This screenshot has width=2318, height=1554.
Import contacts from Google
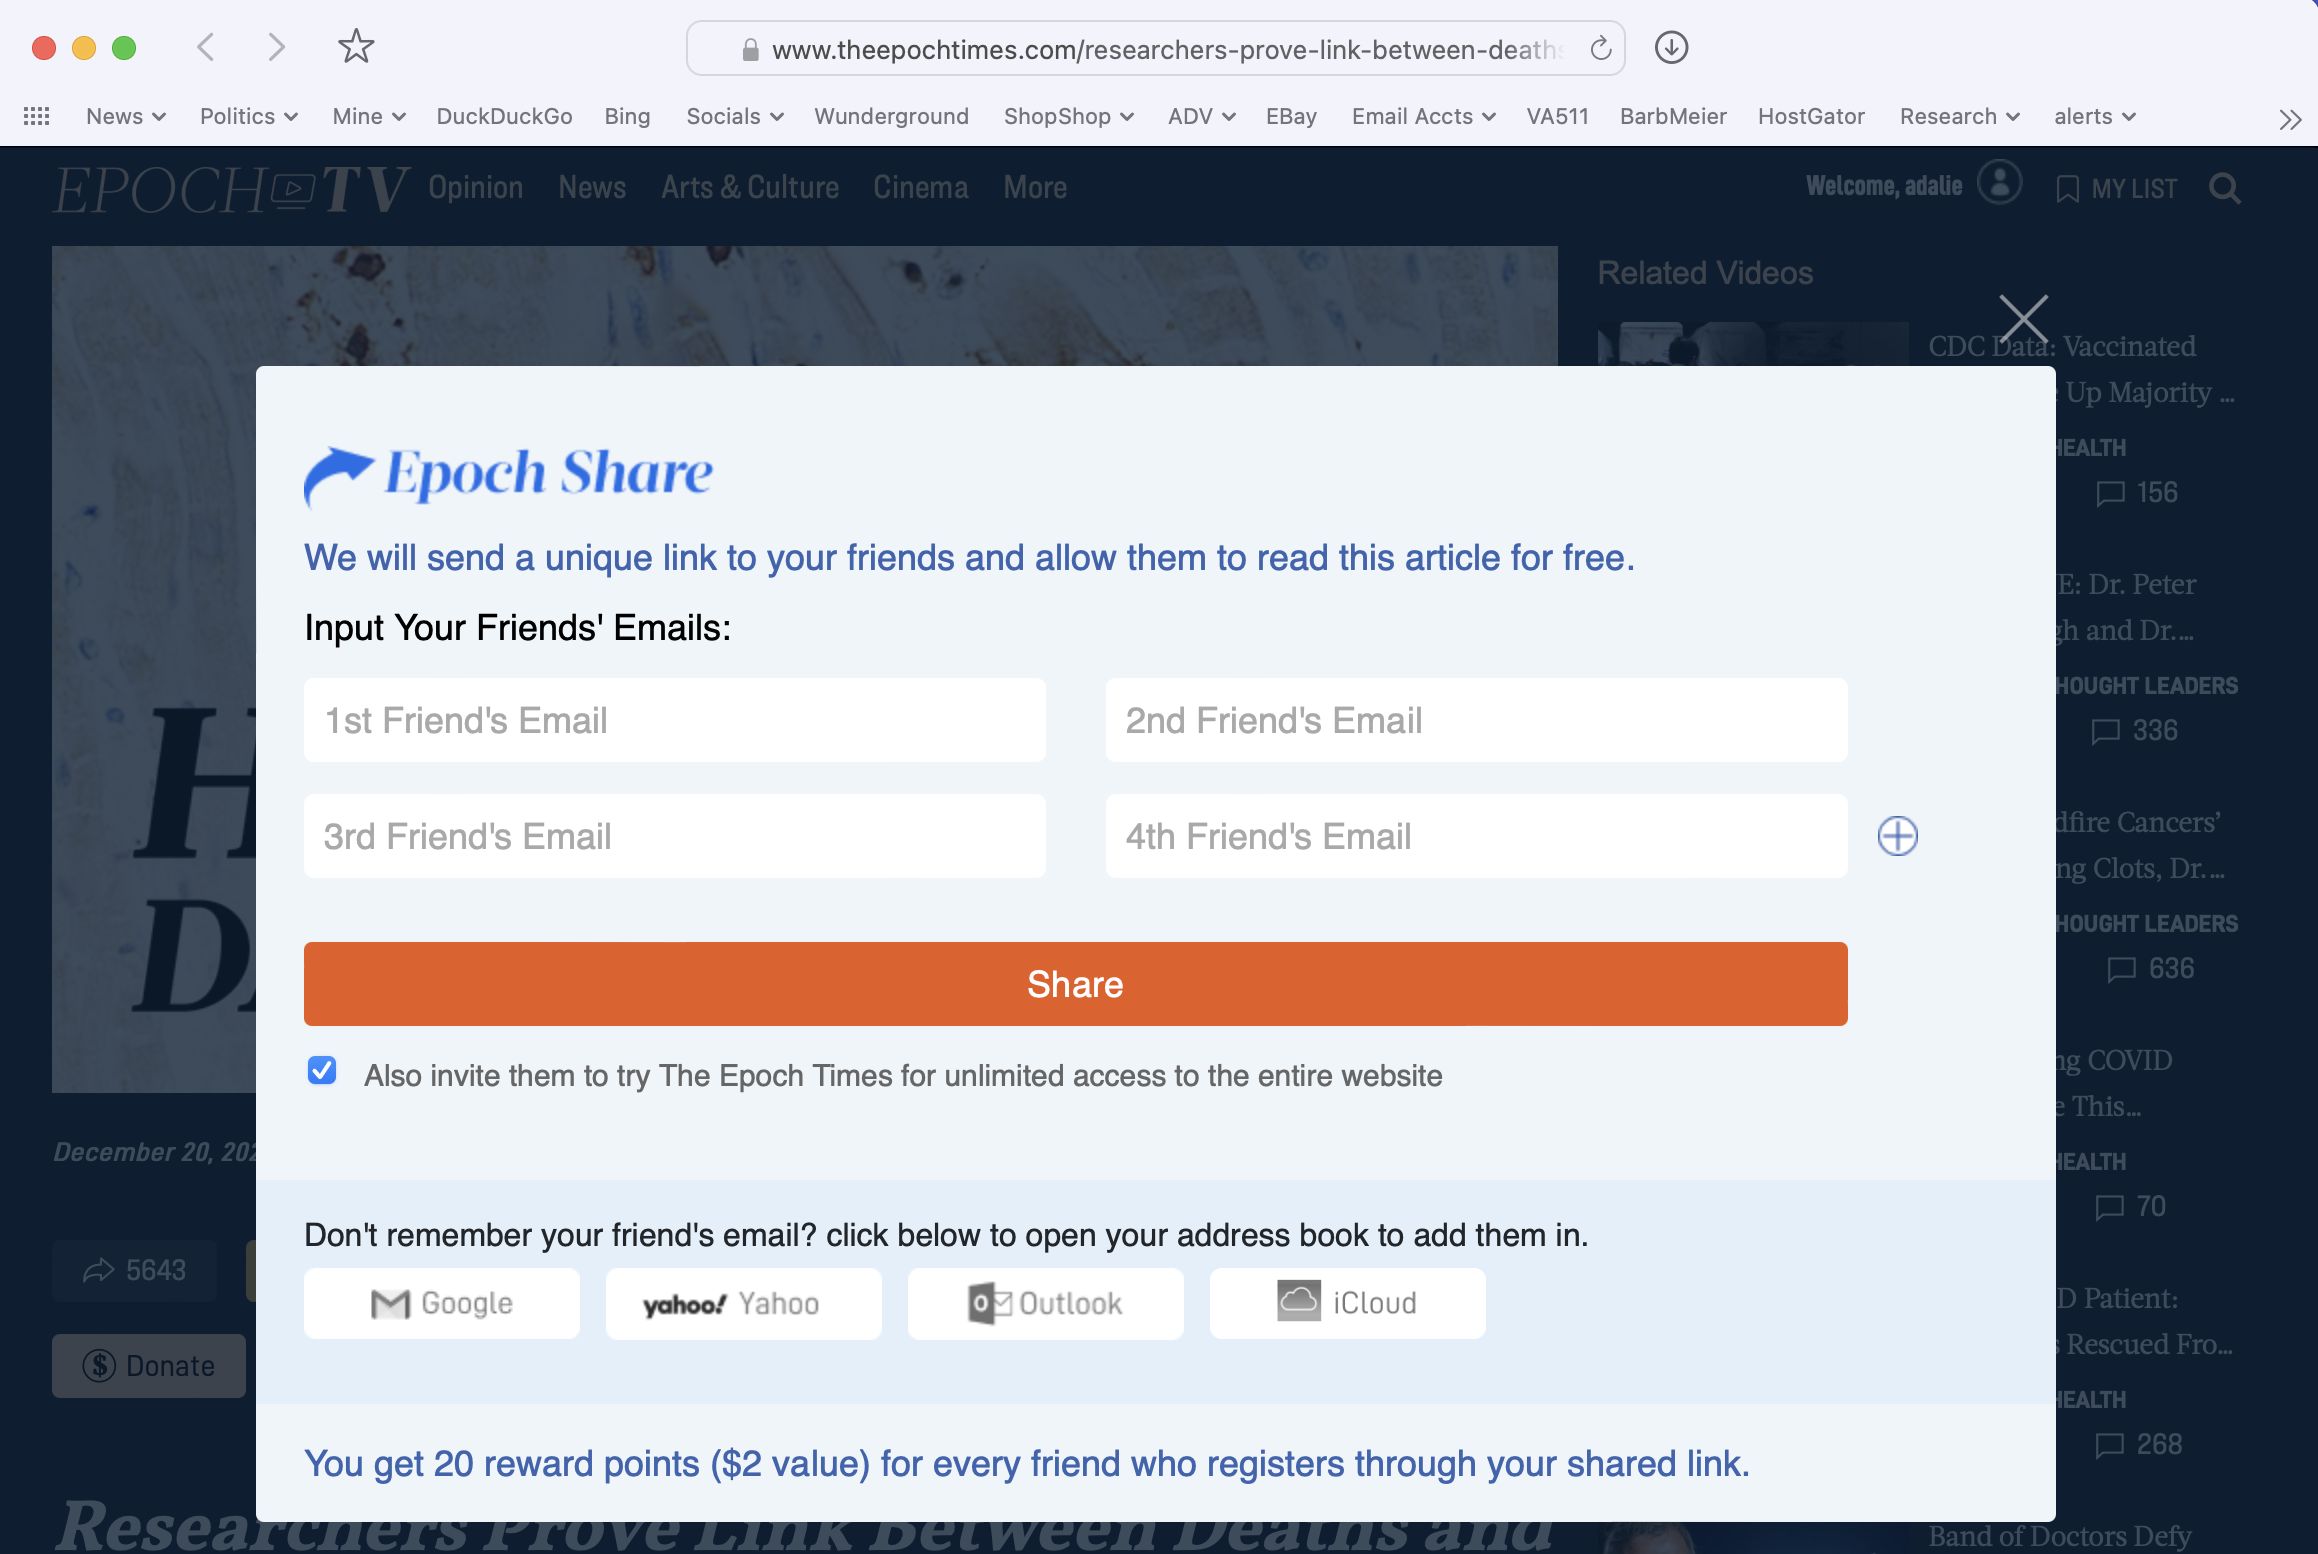(x=442, y=1303)
